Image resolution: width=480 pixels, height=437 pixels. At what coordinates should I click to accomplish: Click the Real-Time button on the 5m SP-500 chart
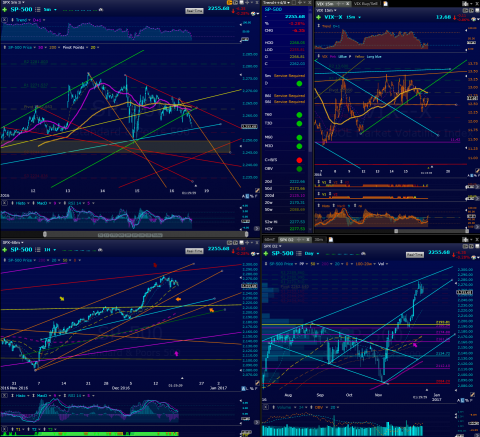coord(194,11)
